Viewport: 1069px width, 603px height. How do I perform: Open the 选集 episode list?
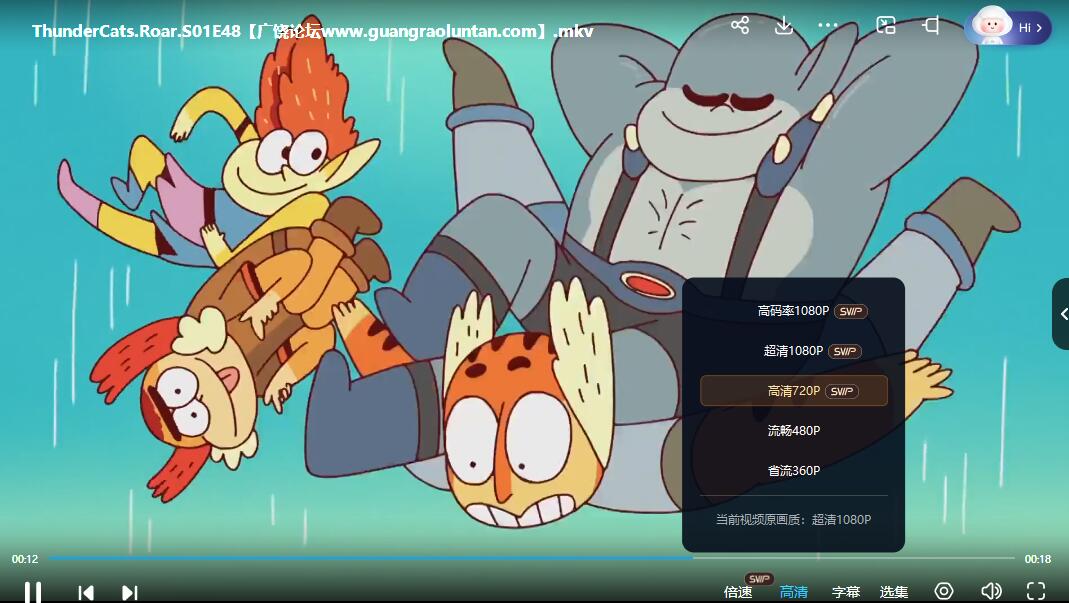coord(894,591)
